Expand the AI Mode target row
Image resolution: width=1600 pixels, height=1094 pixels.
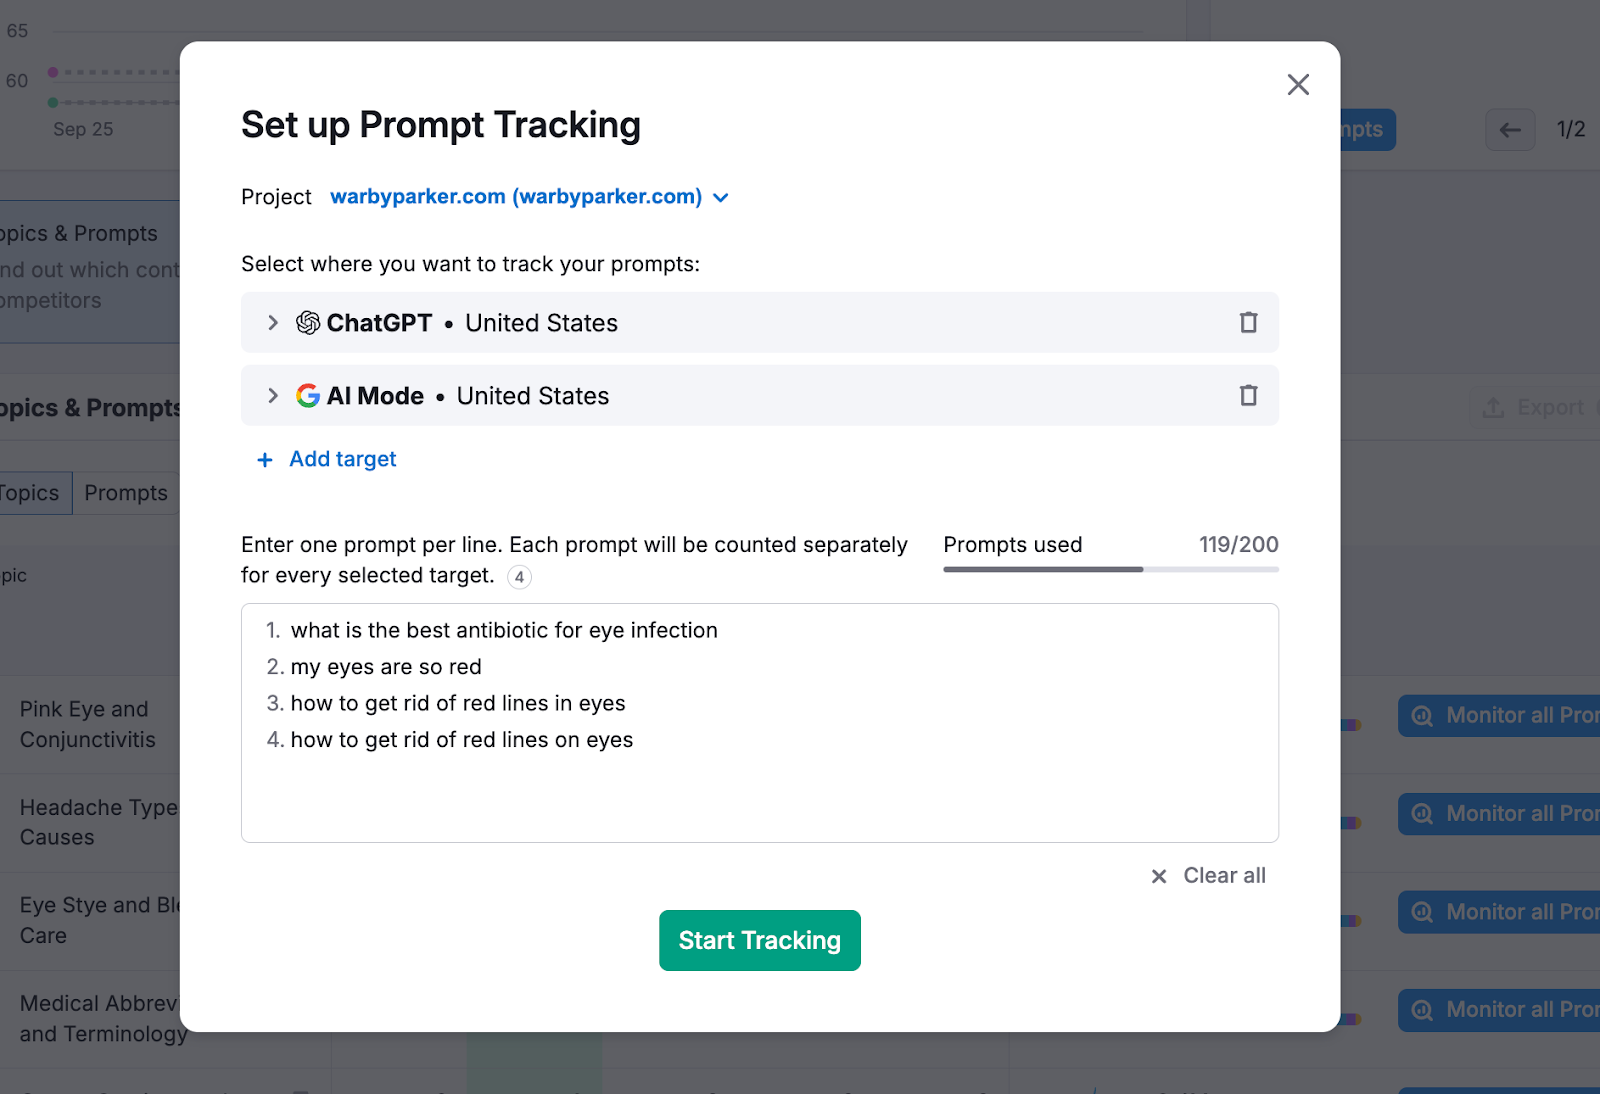[x=272, y=395]
